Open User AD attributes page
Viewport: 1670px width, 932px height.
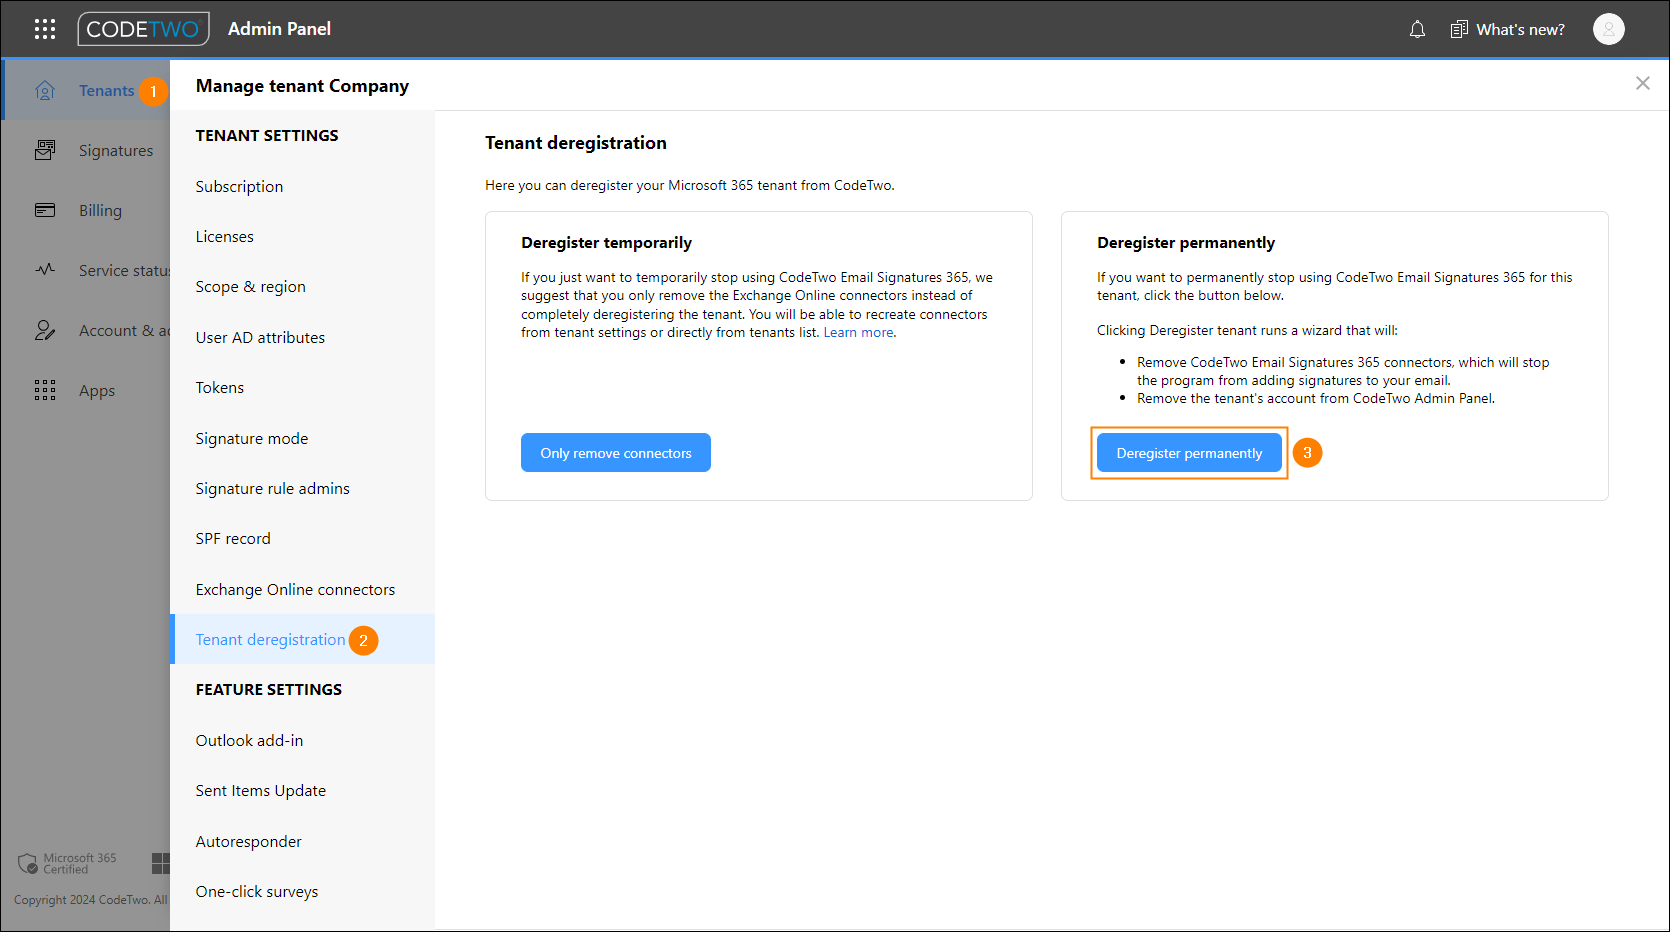tap(302, 337)
